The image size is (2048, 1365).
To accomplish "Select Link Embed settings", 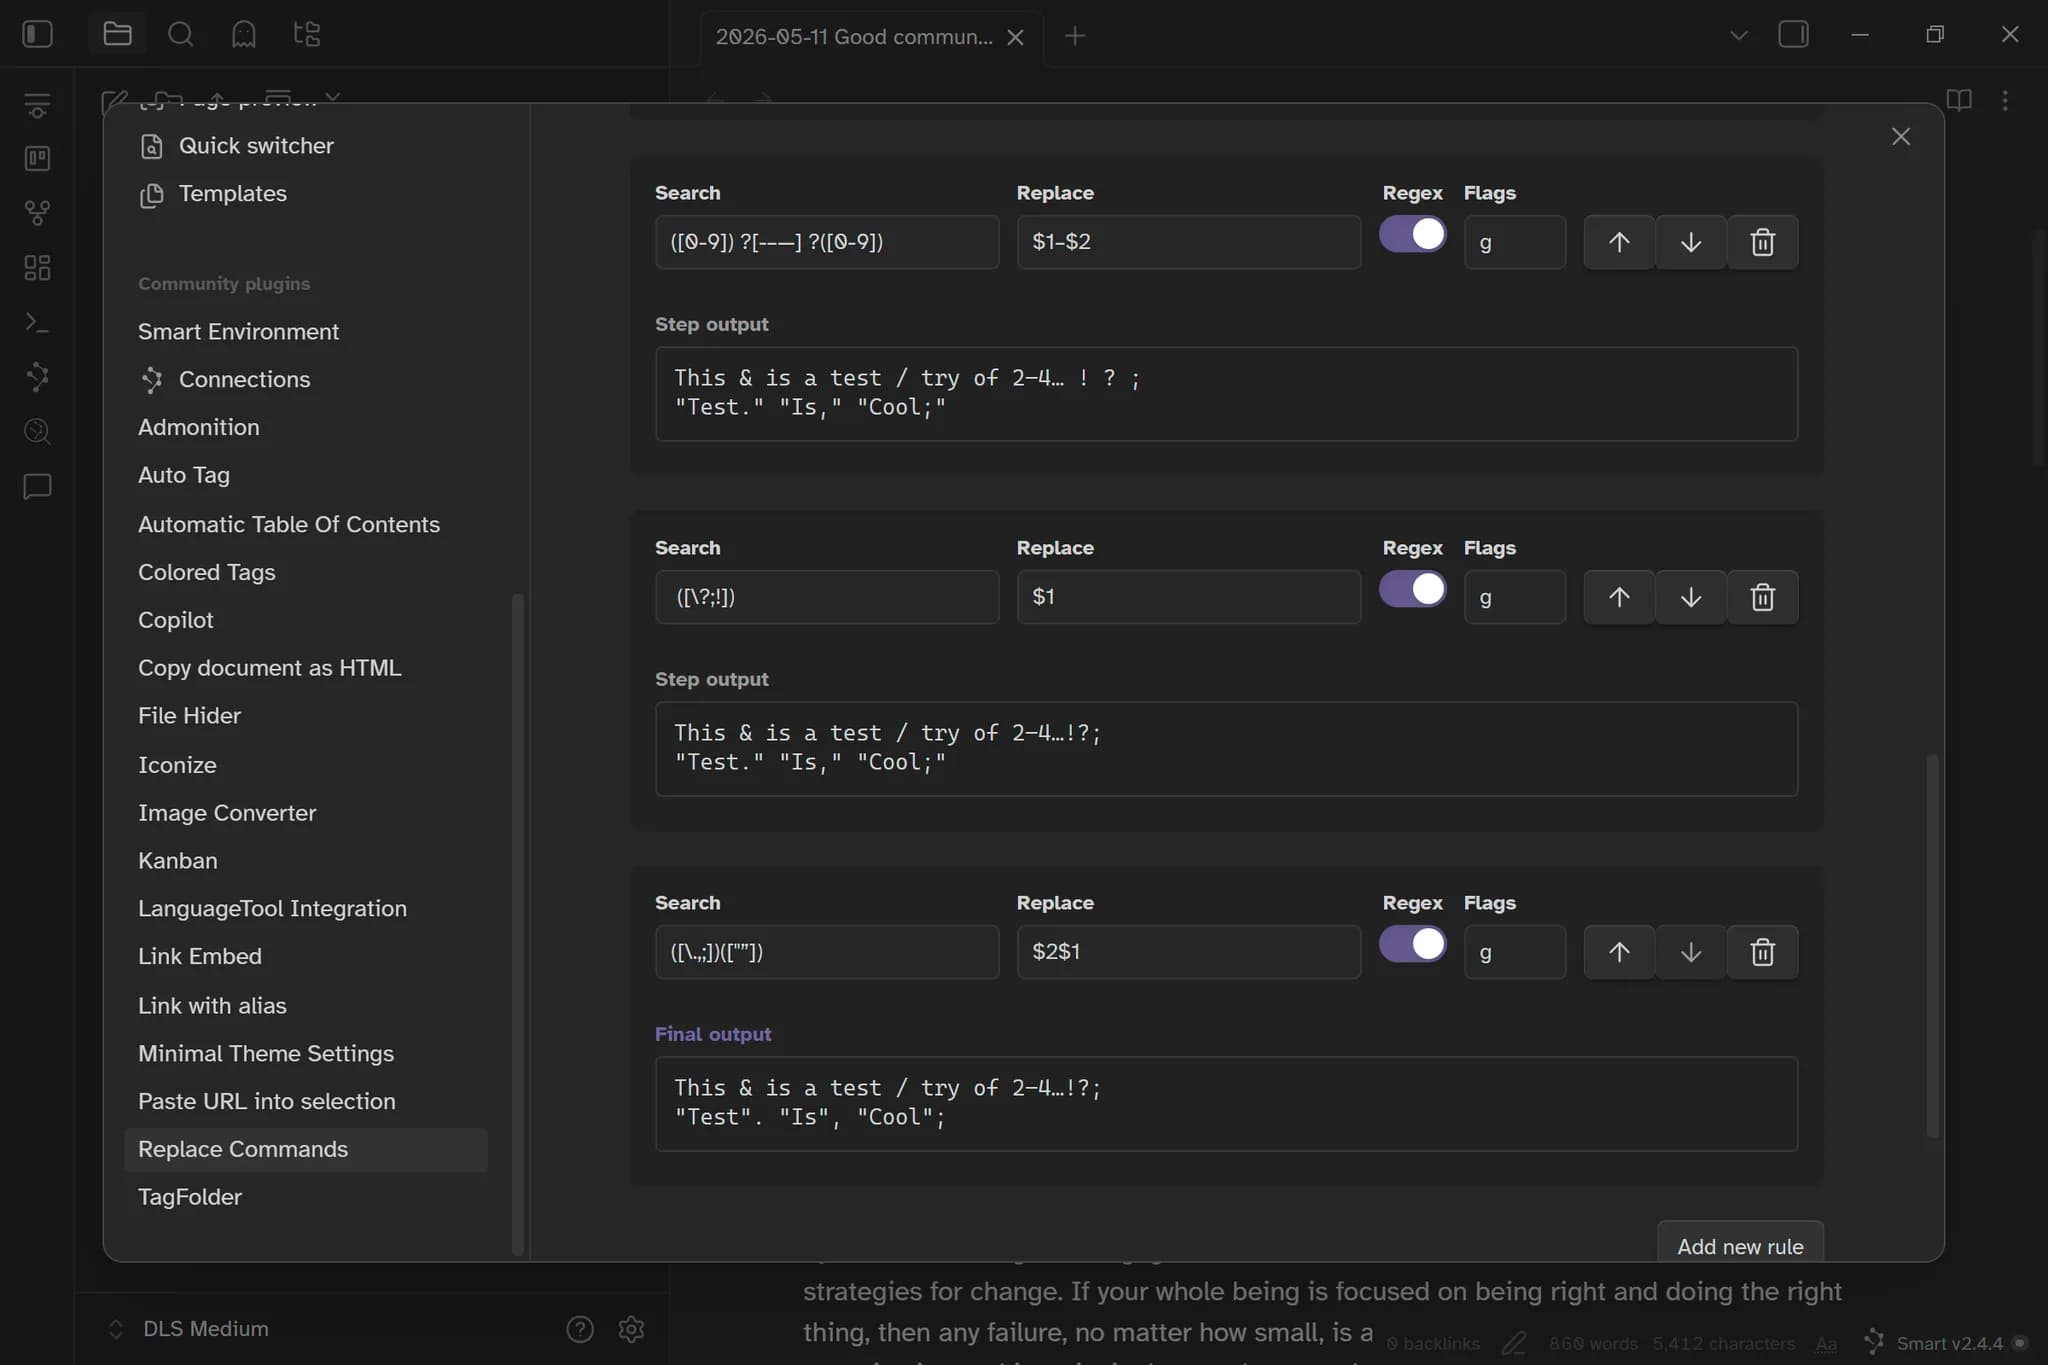I will (x=306, y=957).
